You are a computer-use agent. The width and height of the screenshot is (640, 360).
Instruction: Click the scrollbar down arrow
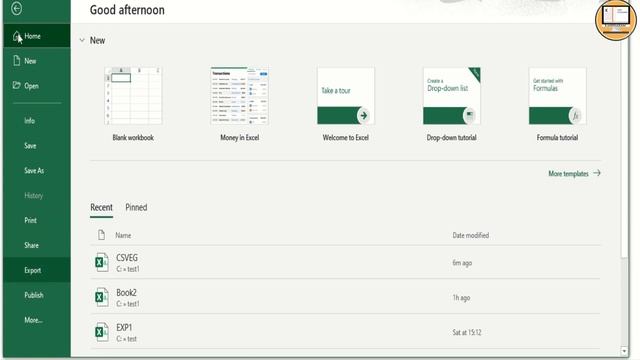(624, 351)
